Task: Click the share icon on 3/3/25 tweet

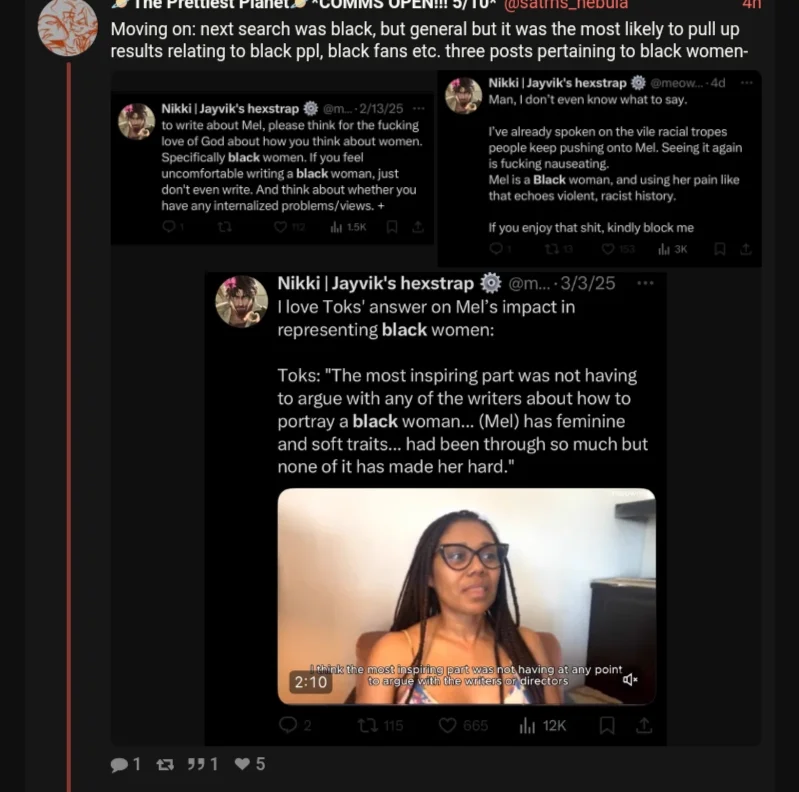Action: 644,725
